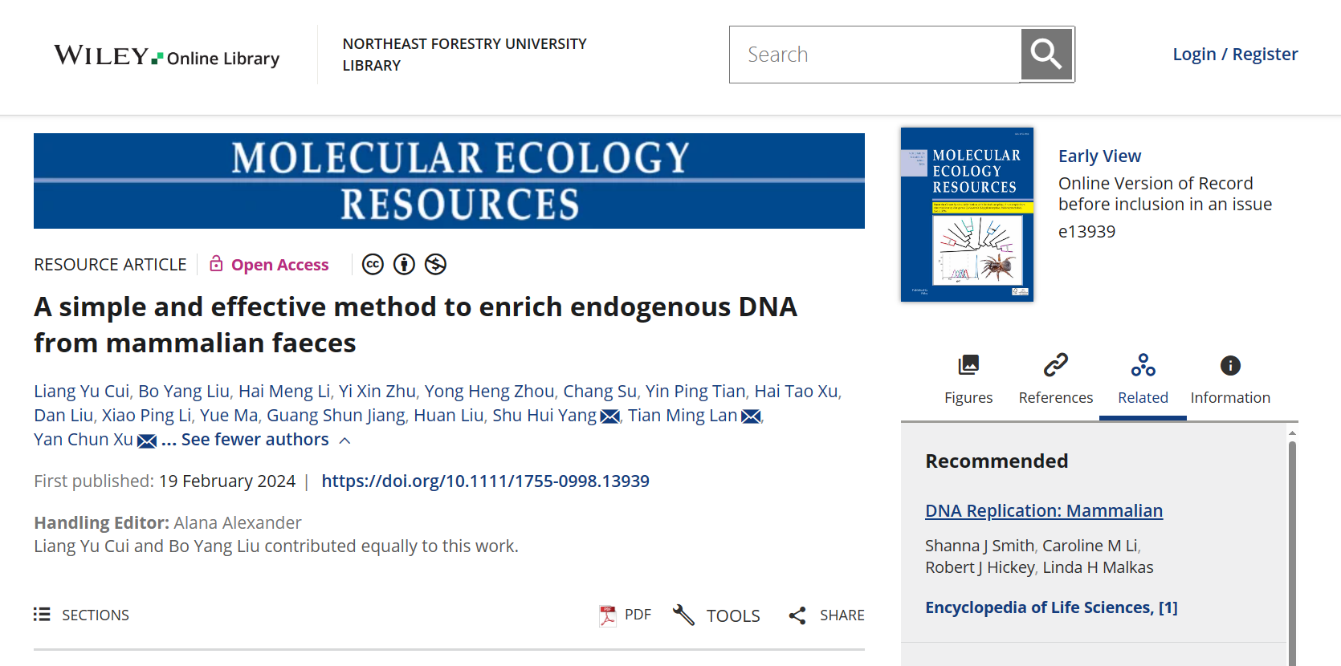Click email envelope next to Tian Ming Lan

point(751,416)
